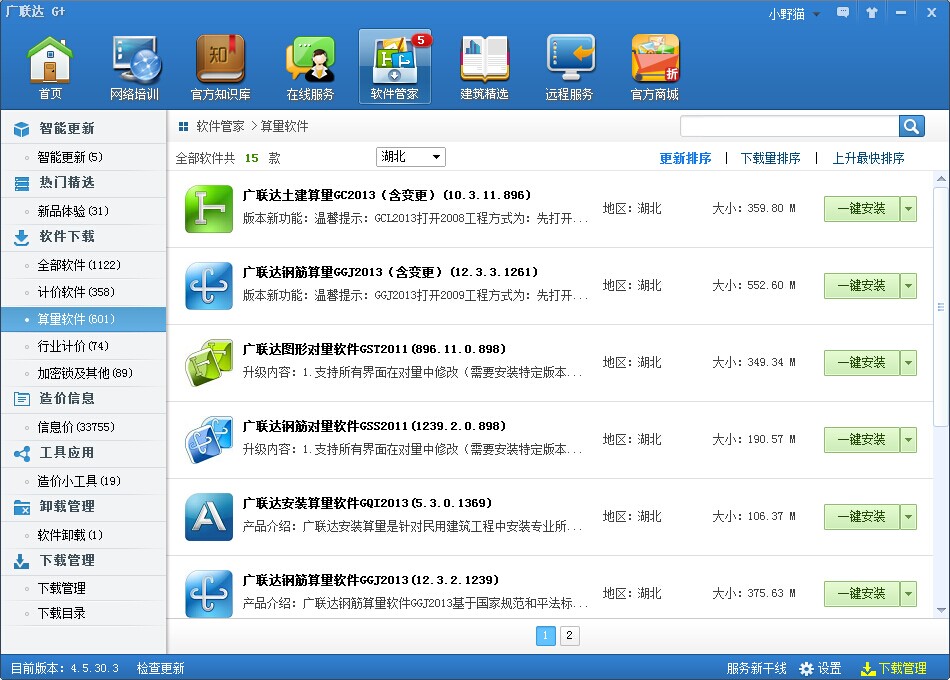Open the 首页 home icon
This screenshot has width=950, height=680.
point(50,68)
